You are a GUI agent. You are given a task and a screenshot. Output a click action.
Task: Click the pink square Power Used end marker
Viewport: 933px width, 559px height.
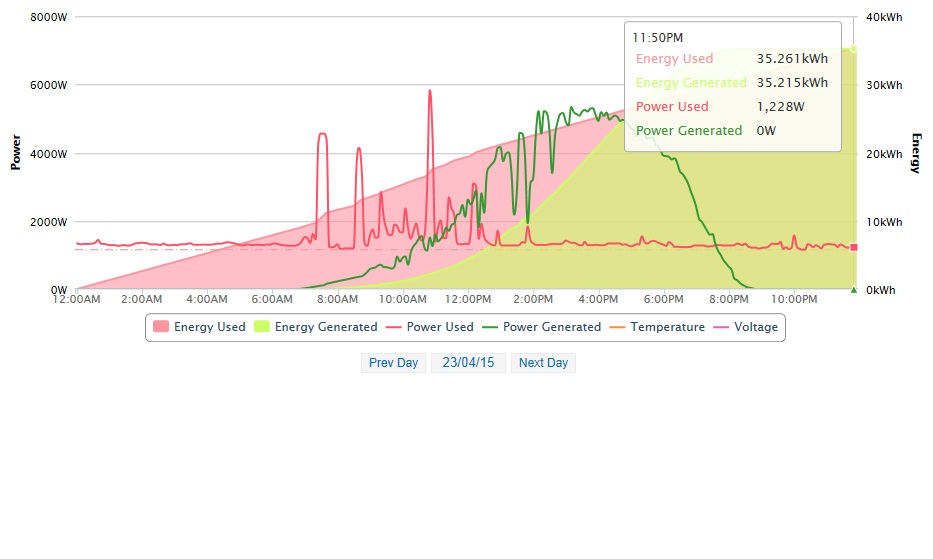pyautogui.click(x=853, y=247)
